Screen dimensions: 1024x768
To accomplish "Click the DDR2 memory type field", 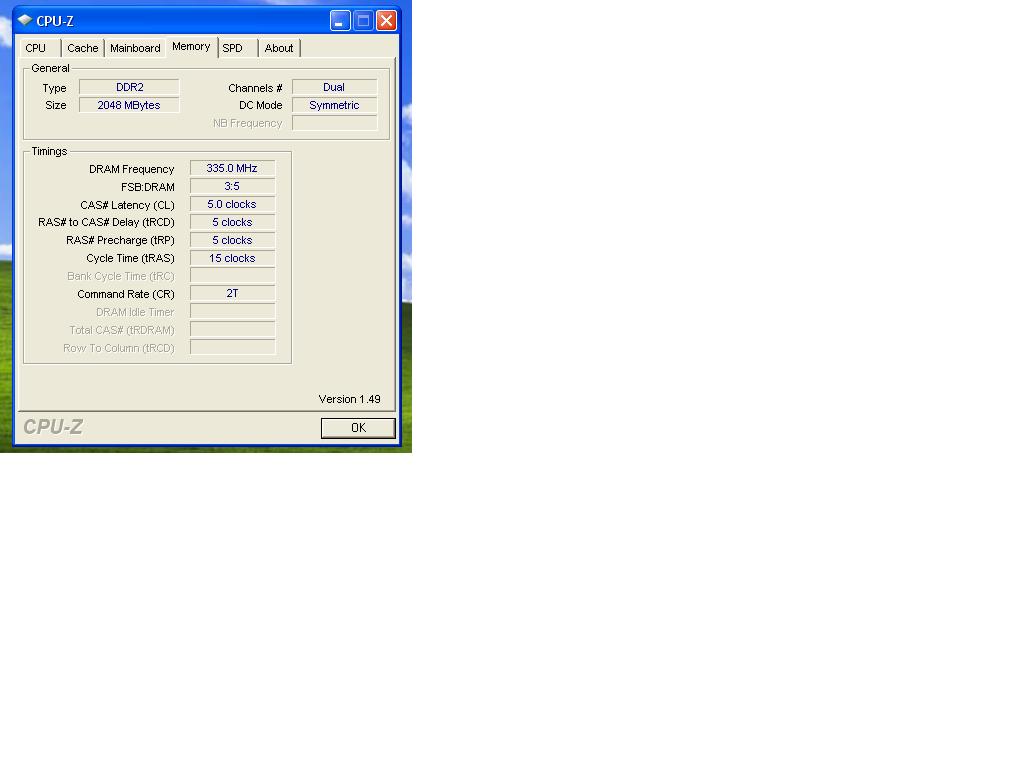I will tap(129, 87).
